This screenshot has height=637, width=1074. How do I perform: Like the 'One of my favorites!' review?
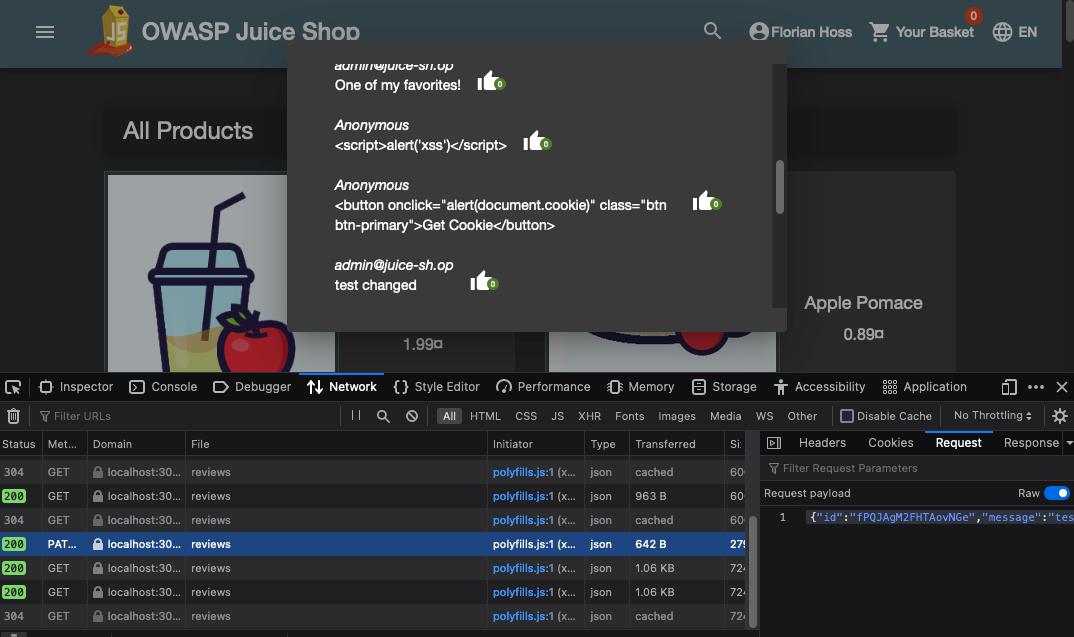click(x=491, y=82)
